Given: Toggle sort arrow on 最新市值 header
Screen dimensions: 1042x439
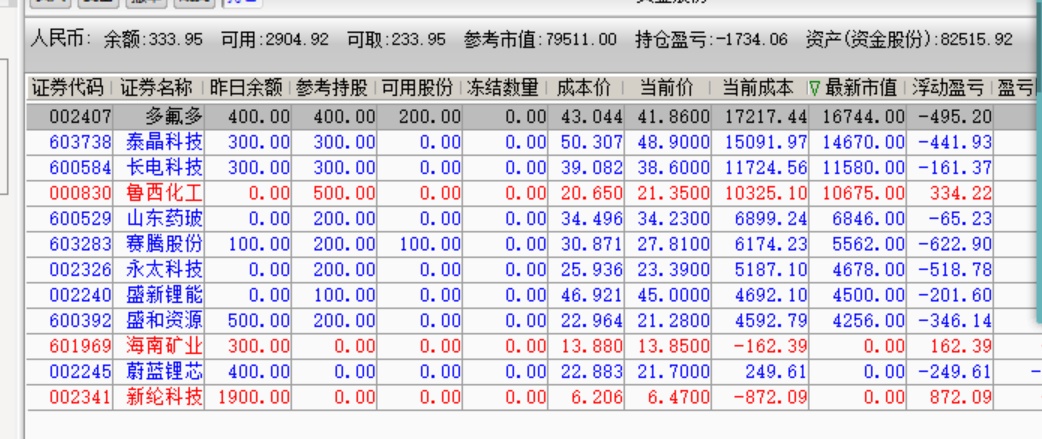Looking at the screenshot, I should point(815,88).
